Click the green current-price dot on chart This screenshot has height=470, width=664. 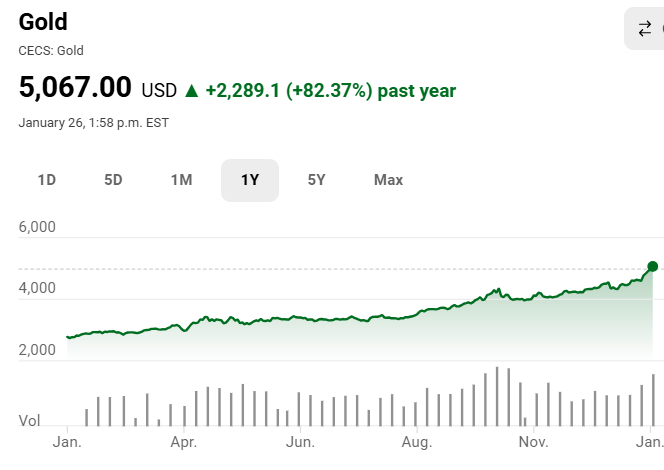pos(653,266)
